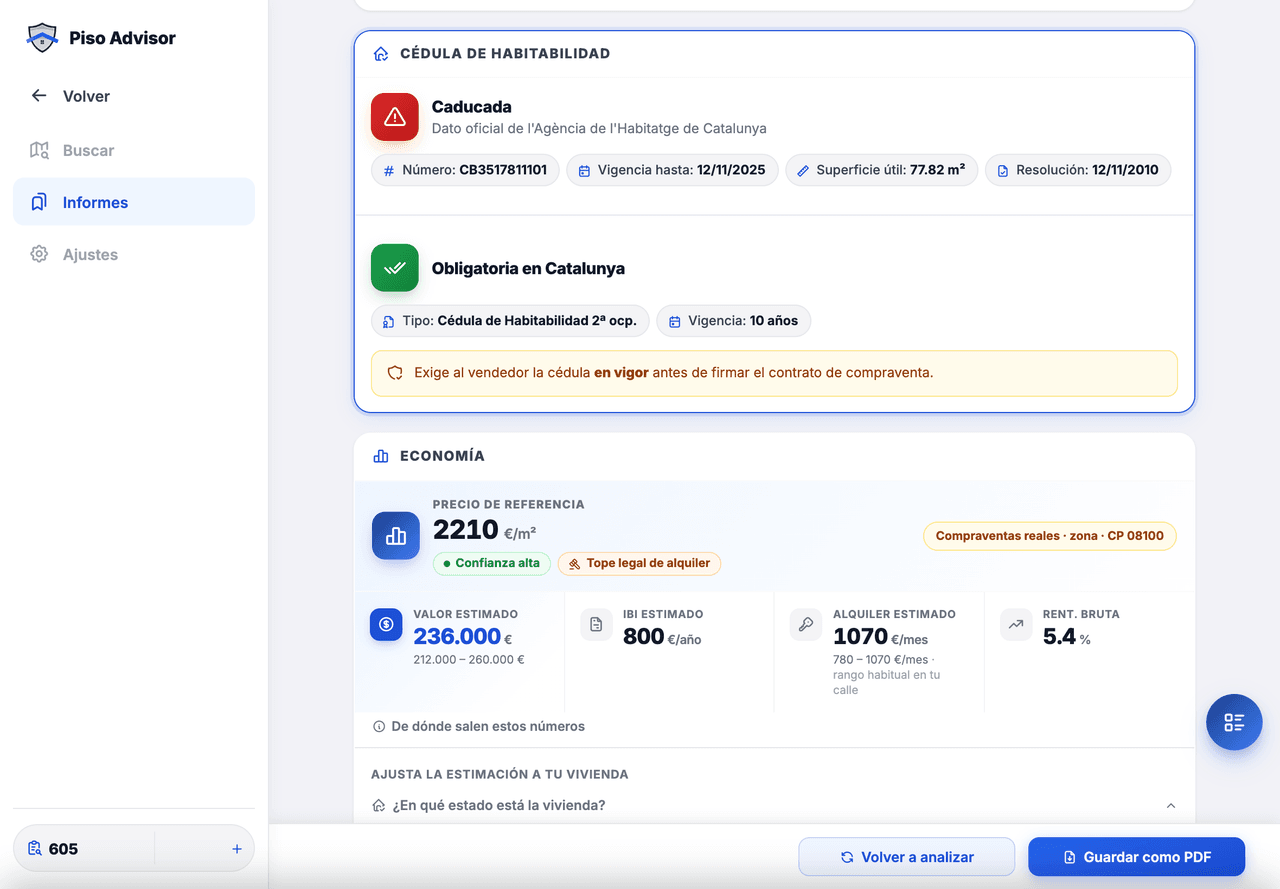This screenshot has width=1280, height=889.
Task: Click the document icon for IBI estimado
Action: click(x=596, y=624)
